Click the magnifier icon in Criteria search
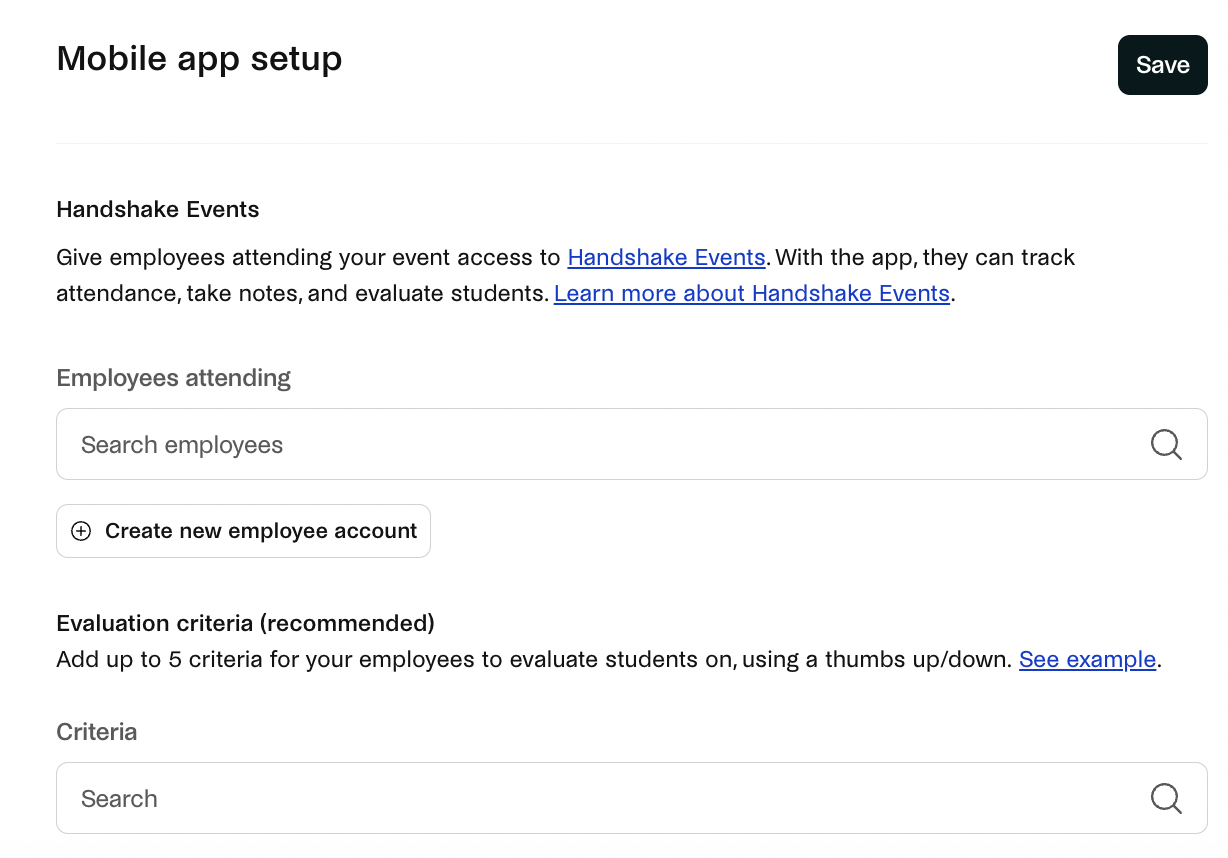Screen dimensions: 1228x858 [x=1166, y=798]
